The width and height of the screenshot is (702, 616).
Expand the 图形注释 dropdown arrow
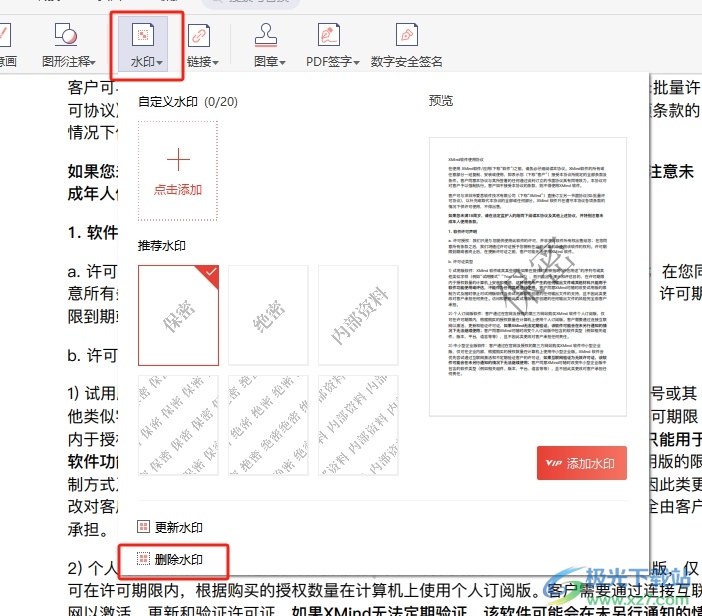coord(93,62)
